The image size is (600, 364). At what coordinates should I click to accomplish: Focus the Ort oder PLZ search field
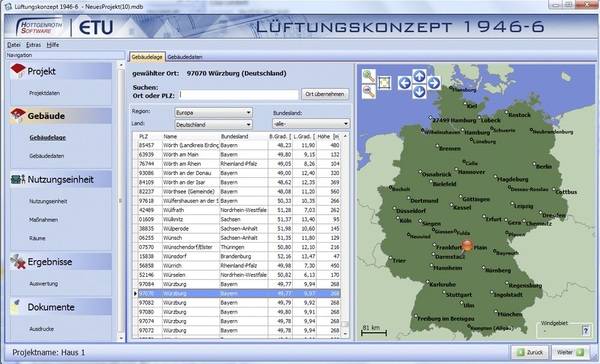click(239, 95)
